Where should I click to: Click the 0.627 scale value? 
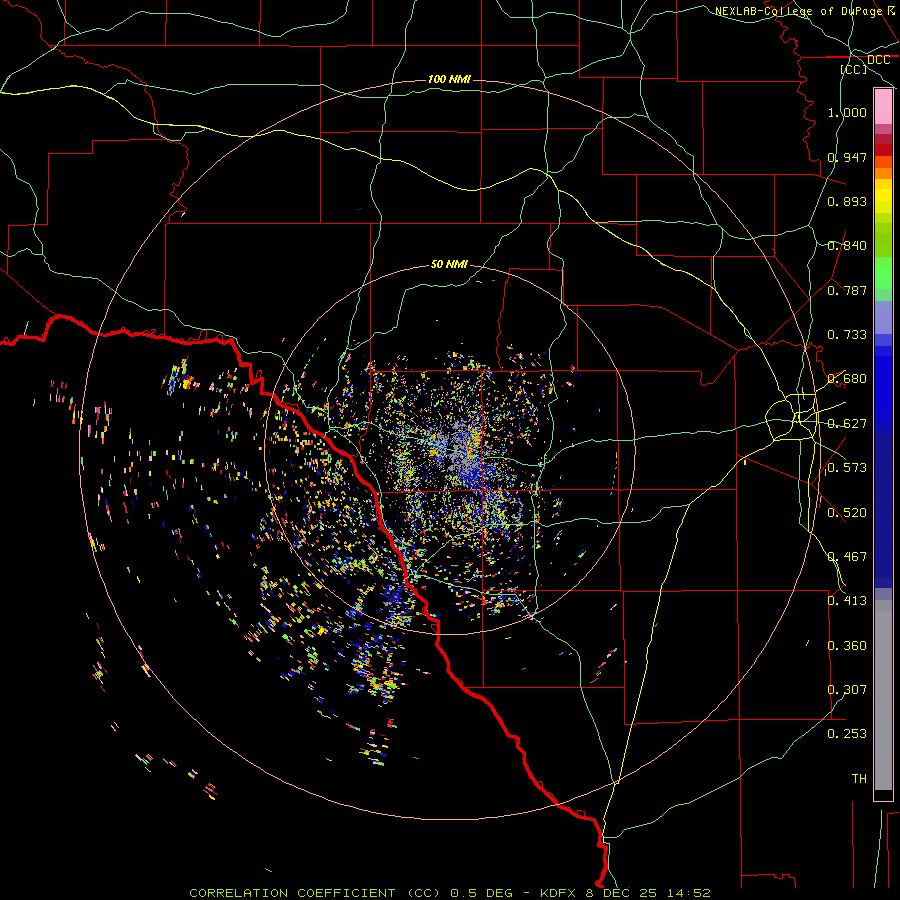point(847,424)
